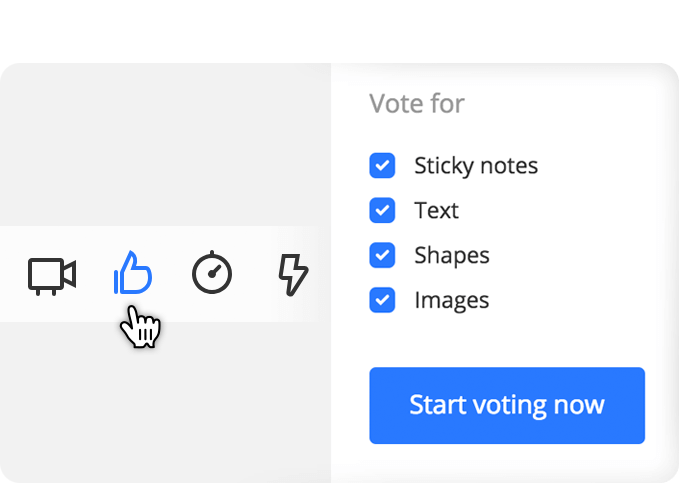679x483 pixels.
Task: Click the white checkmark inside Images box
Action: (382, 300)
